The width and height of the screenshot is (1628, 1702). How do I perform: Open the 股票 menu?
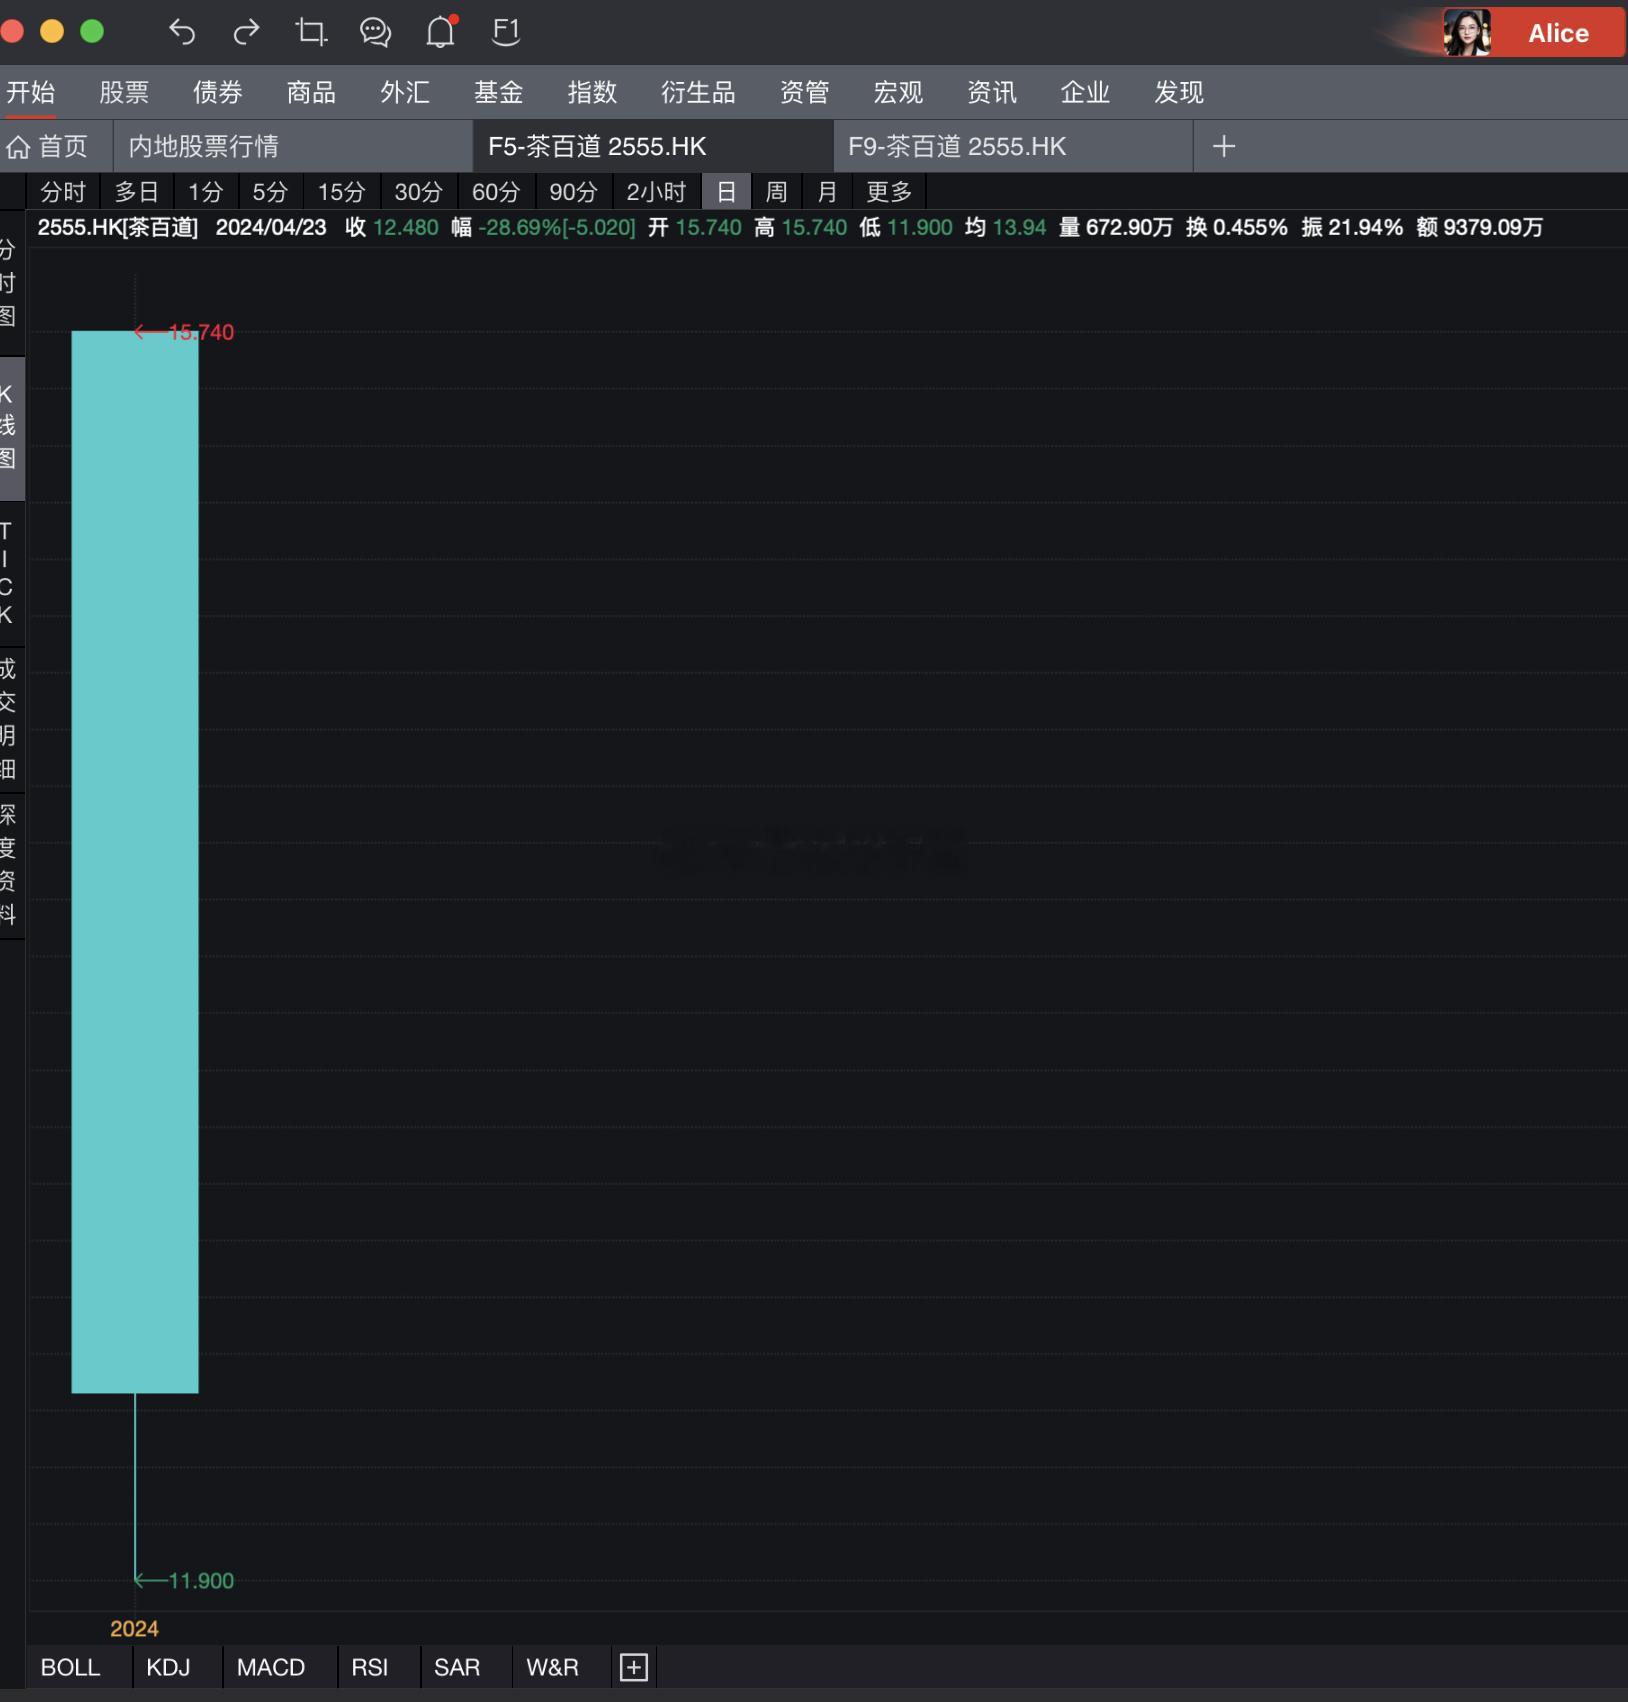coord(124,92)
